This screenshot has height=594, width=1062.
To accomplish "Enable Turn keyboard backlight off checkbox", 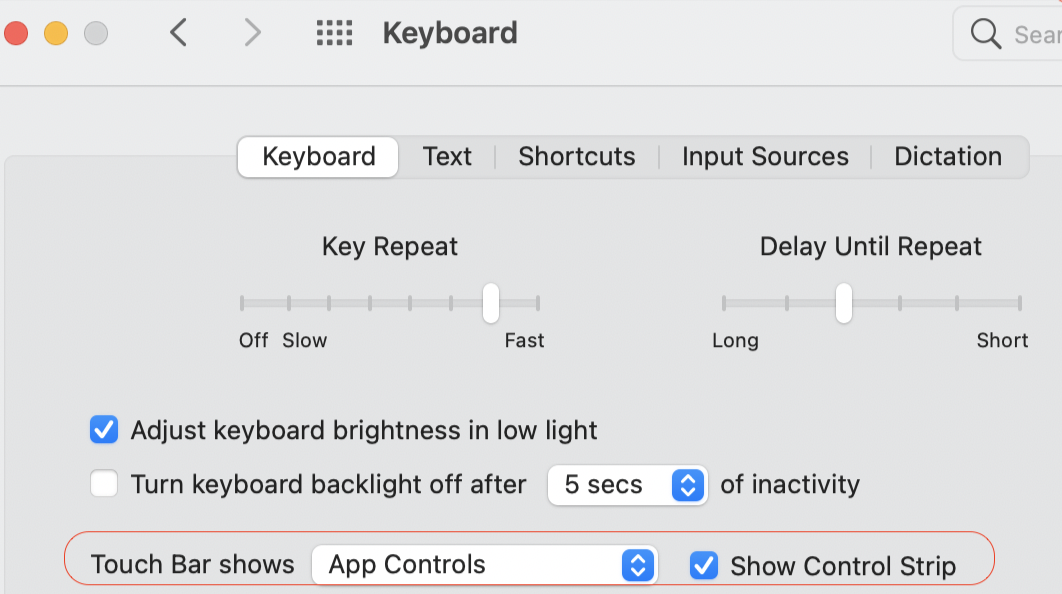I will coord(104,485).
